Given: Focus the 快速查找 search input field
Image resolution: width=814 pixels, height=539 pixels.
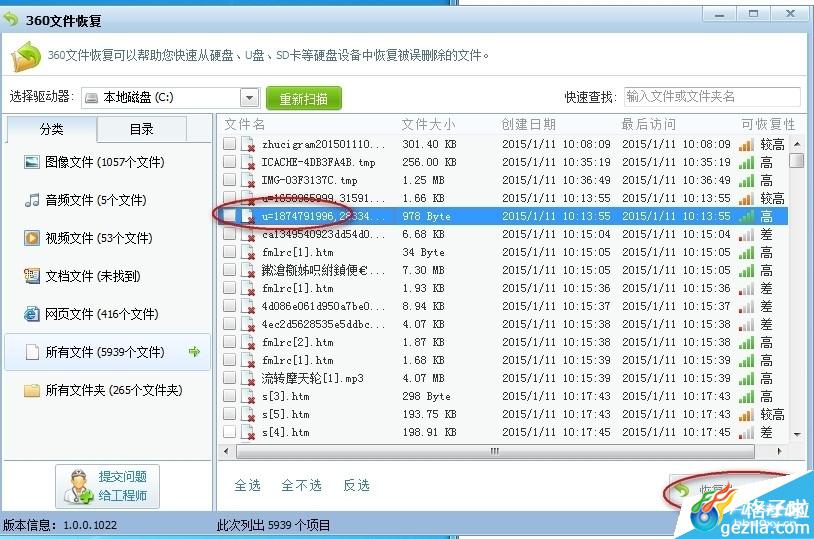Looking at the screenshot, I should [712, 97].
